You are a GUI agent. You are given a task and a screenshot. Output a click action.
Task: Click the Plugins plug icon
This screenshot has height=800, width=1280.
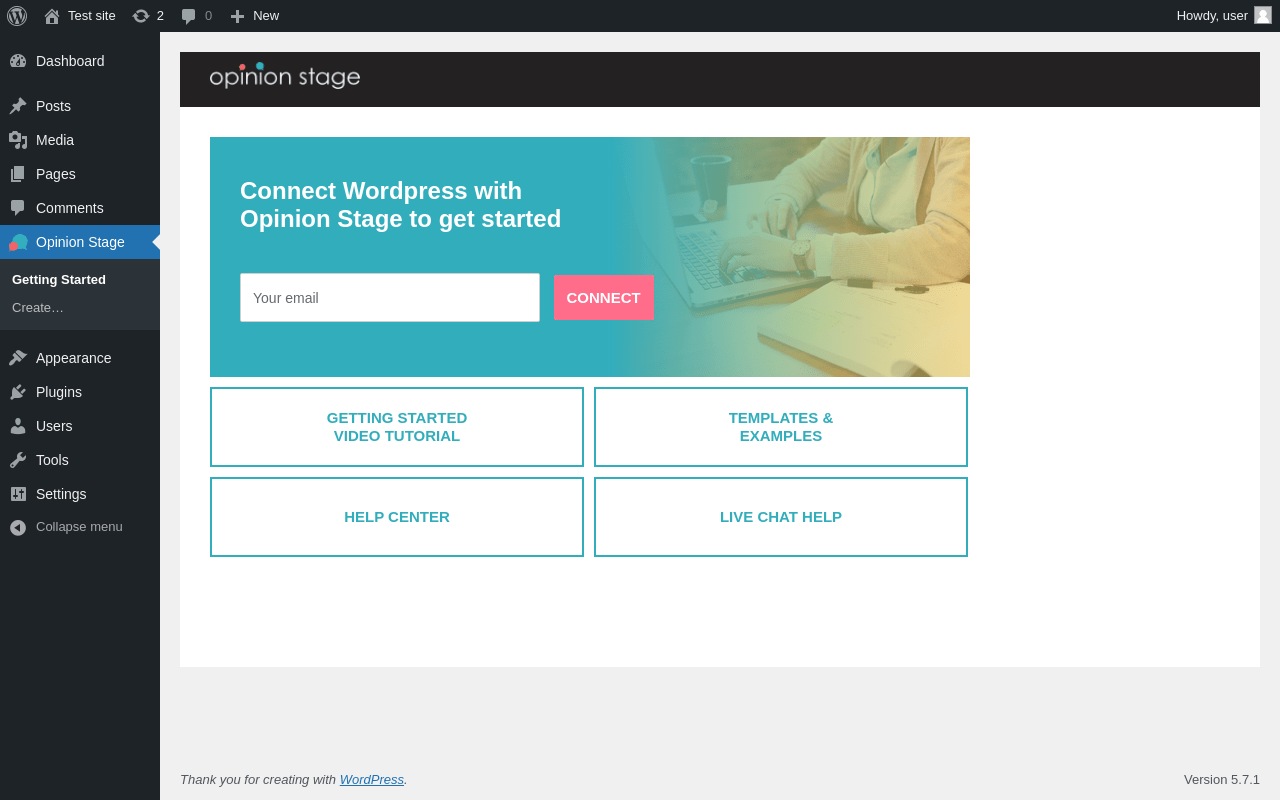click(x=18, y=392)
